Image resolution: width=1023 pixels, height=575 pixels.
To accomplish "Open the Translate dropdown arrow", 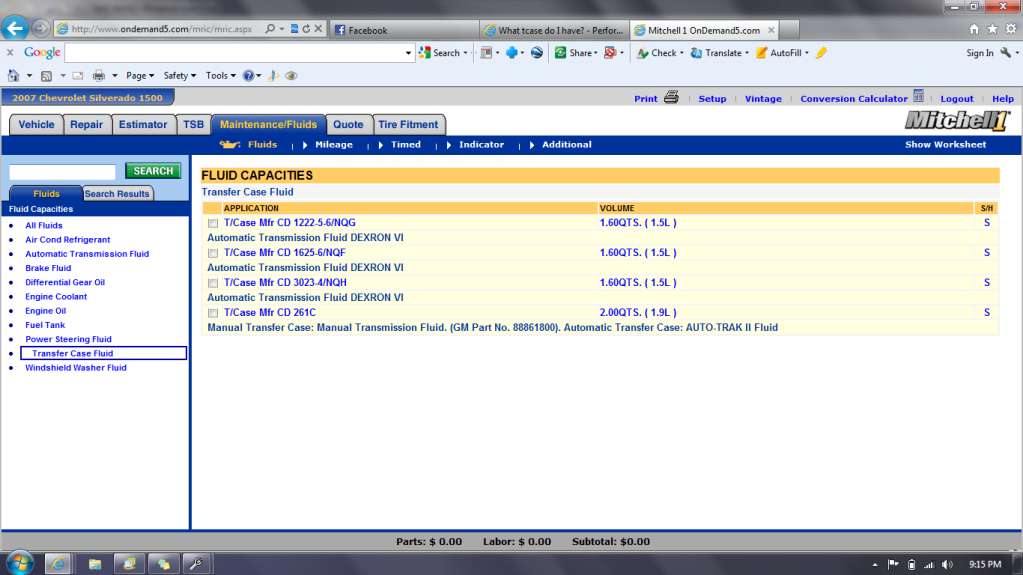I will 747,53.
